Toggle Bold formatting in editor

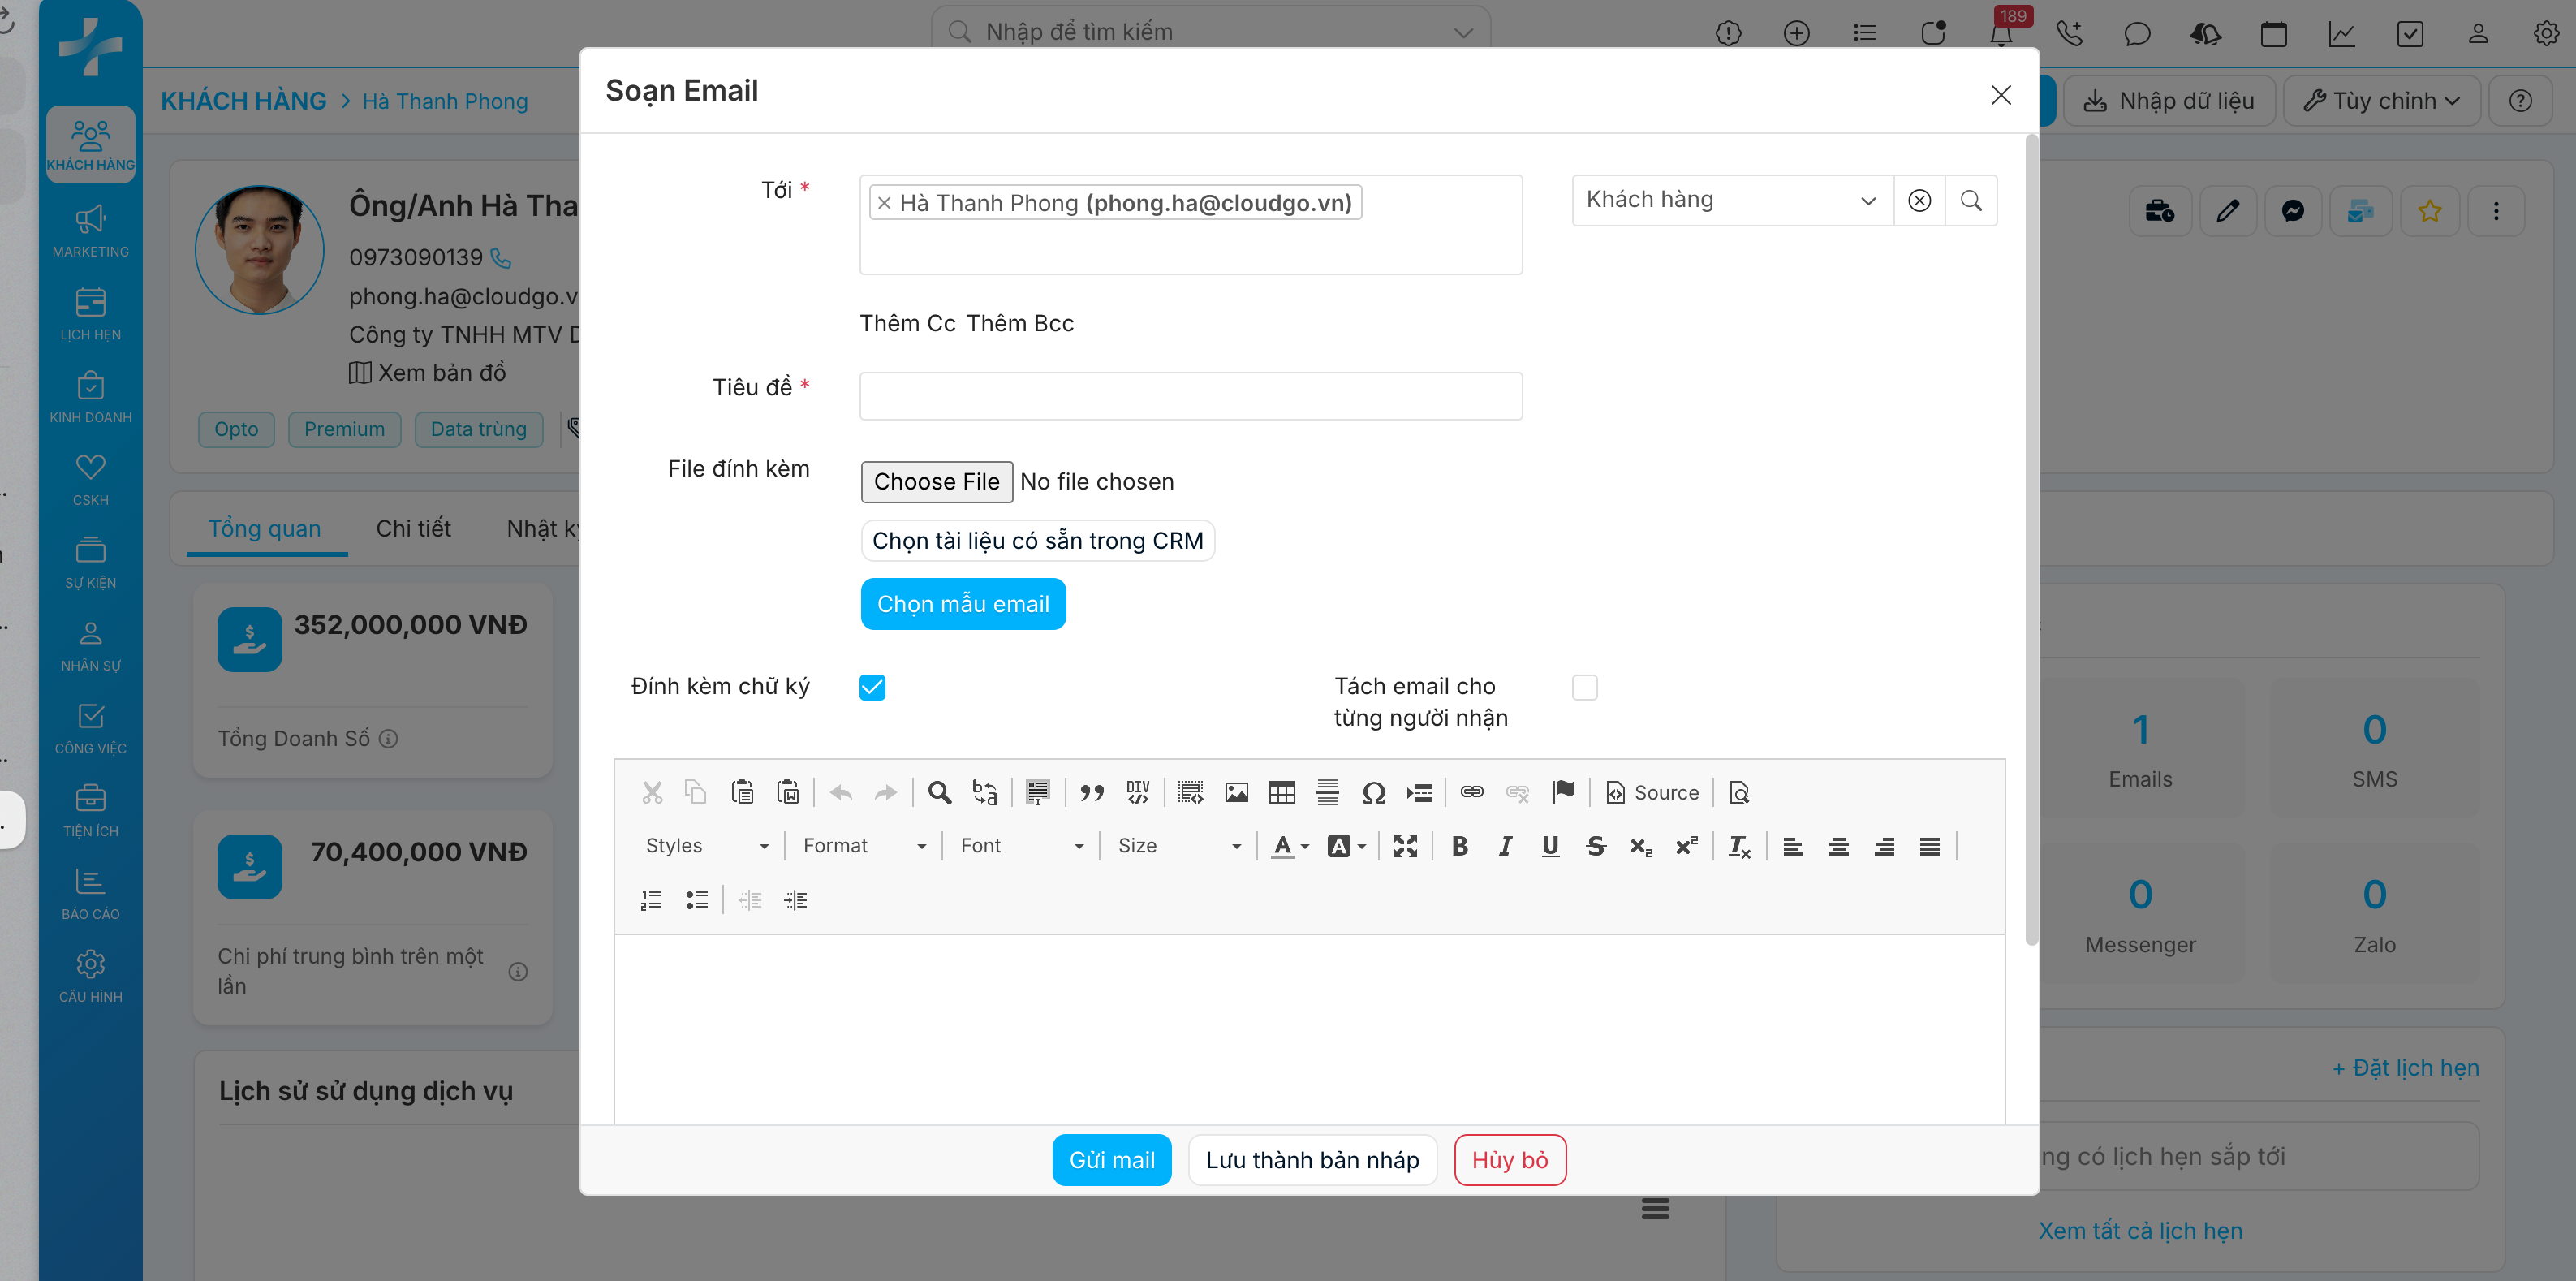tap(1459, 846)
